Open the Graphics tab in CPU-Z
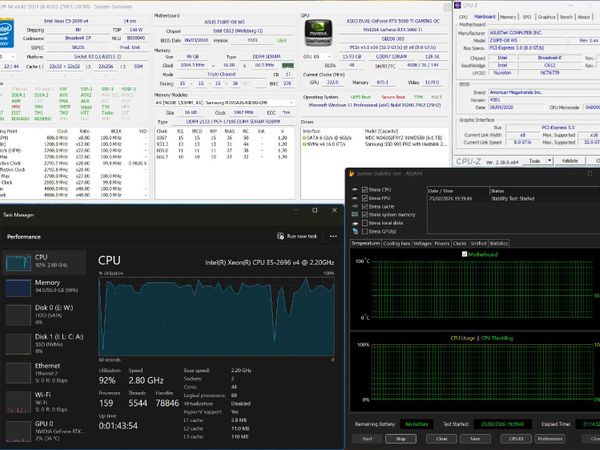The height and width of the screenshot is (450, 600). click(x=546, y=17)
